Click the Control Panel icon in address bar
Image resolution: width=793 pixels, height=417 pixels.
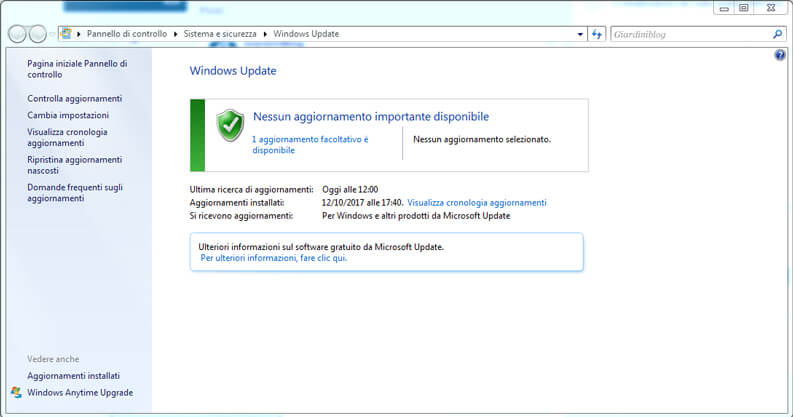pos(66,34)
